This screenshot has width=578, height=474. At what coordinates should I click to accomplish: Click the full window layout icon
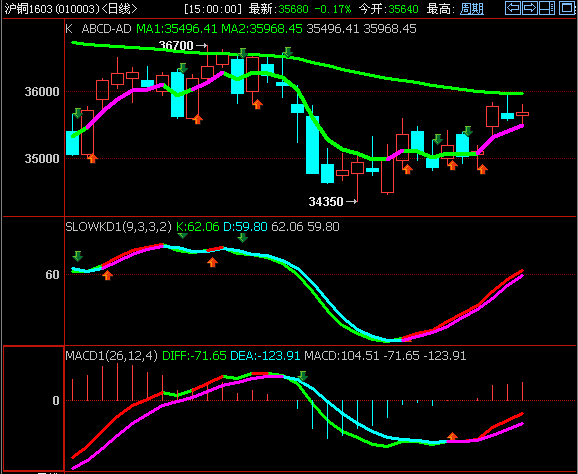pyautogui.click(x=567, y=8)
